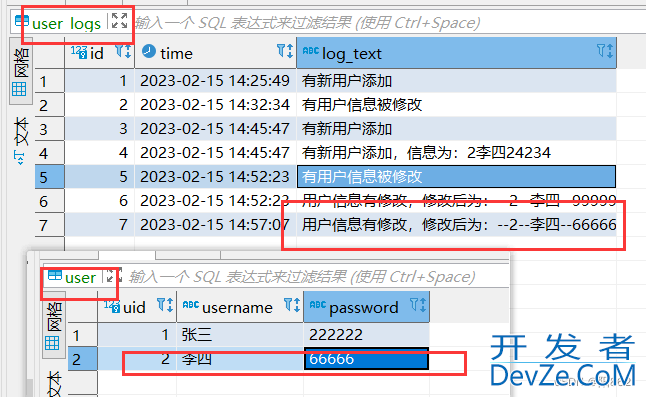646x397 pixels.
Task: Select the uid column header
Action: (137, 307)
